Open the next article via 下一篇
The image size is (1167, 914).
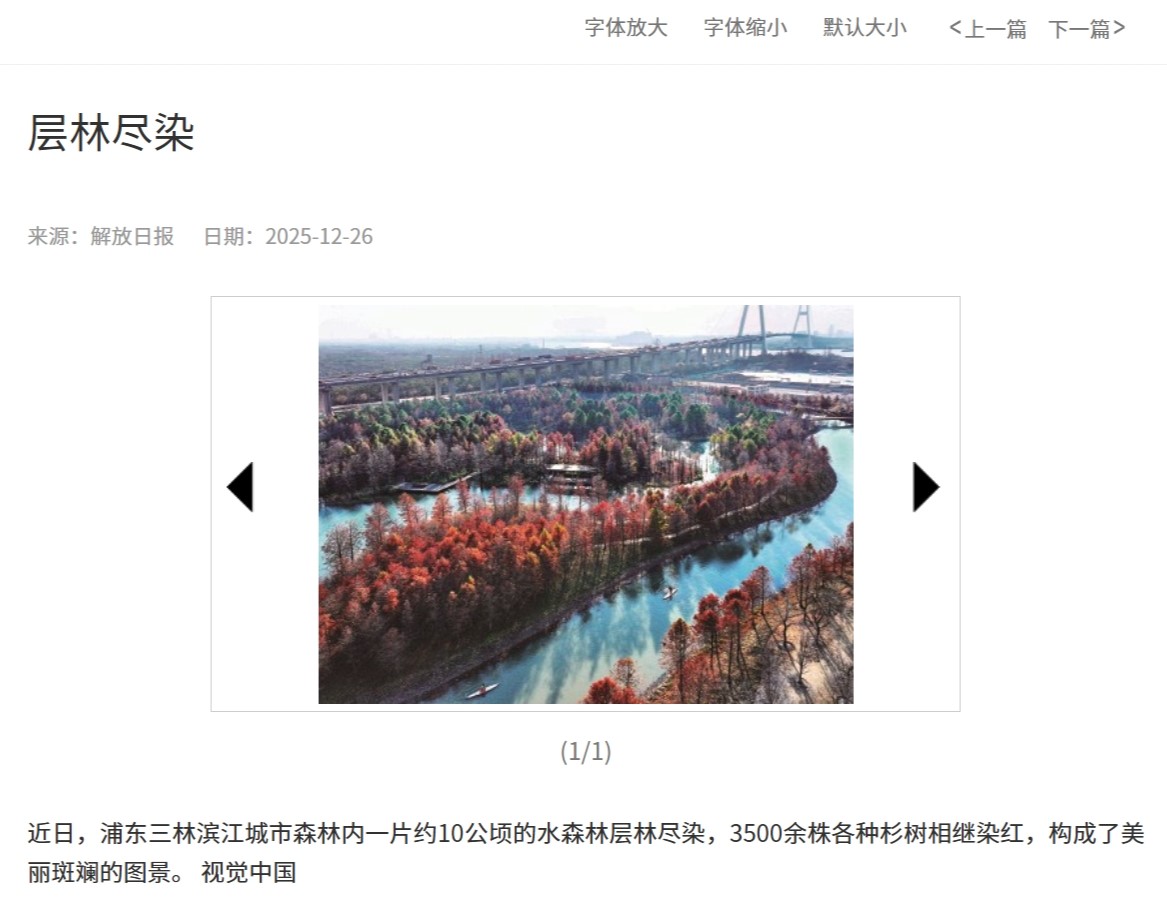(1087, 29)
